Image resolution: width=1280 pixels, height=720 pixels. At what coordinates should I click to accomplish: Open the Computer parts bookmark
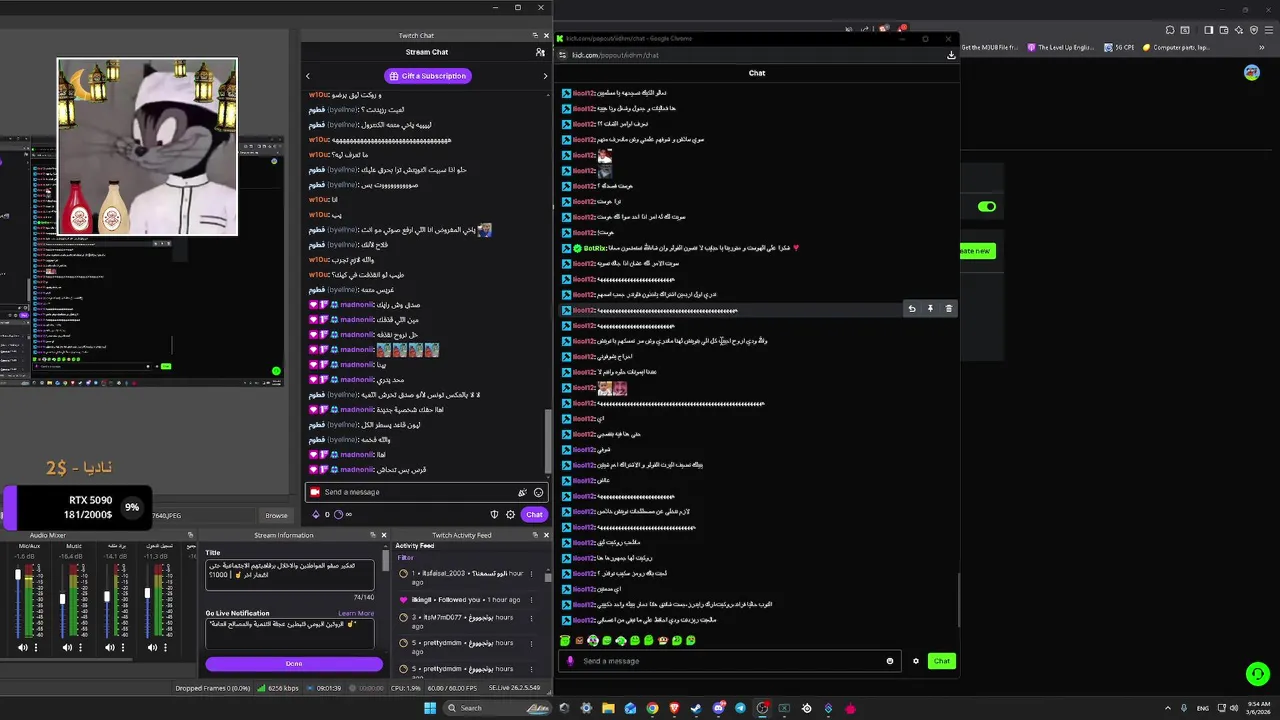coord(1176,47)
